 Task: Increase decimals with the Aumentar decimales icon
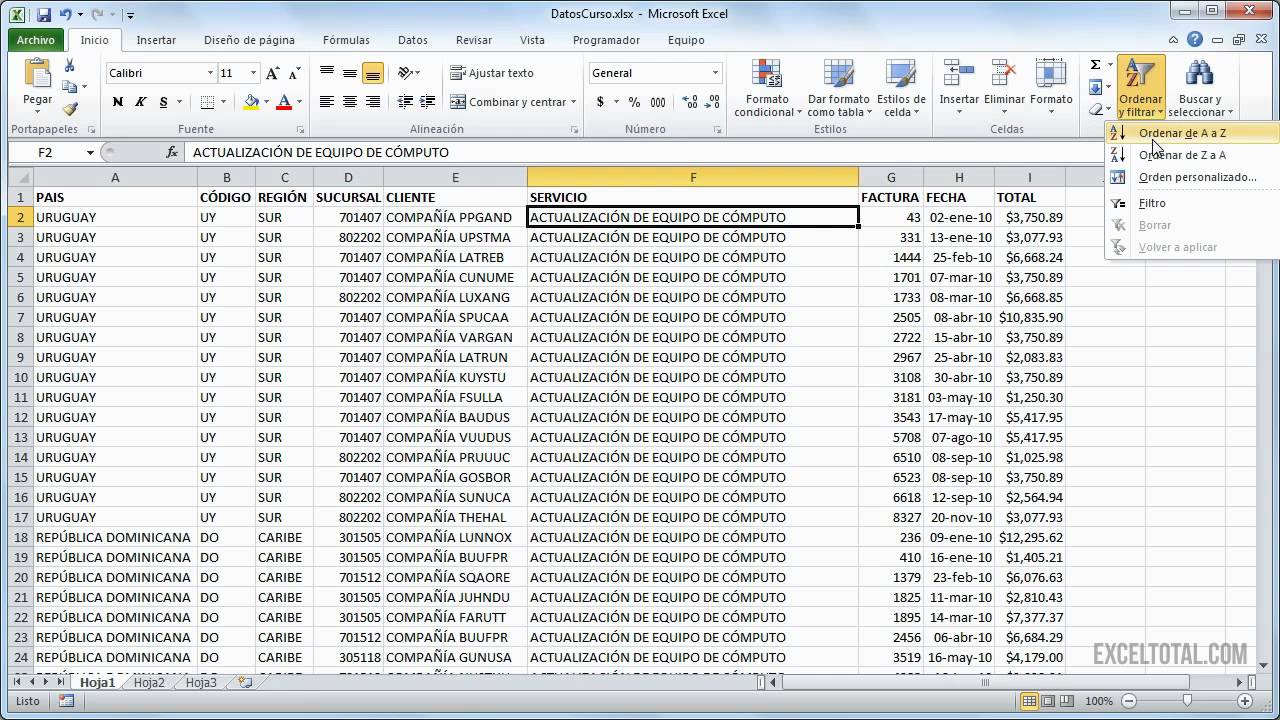click(689, 101)
